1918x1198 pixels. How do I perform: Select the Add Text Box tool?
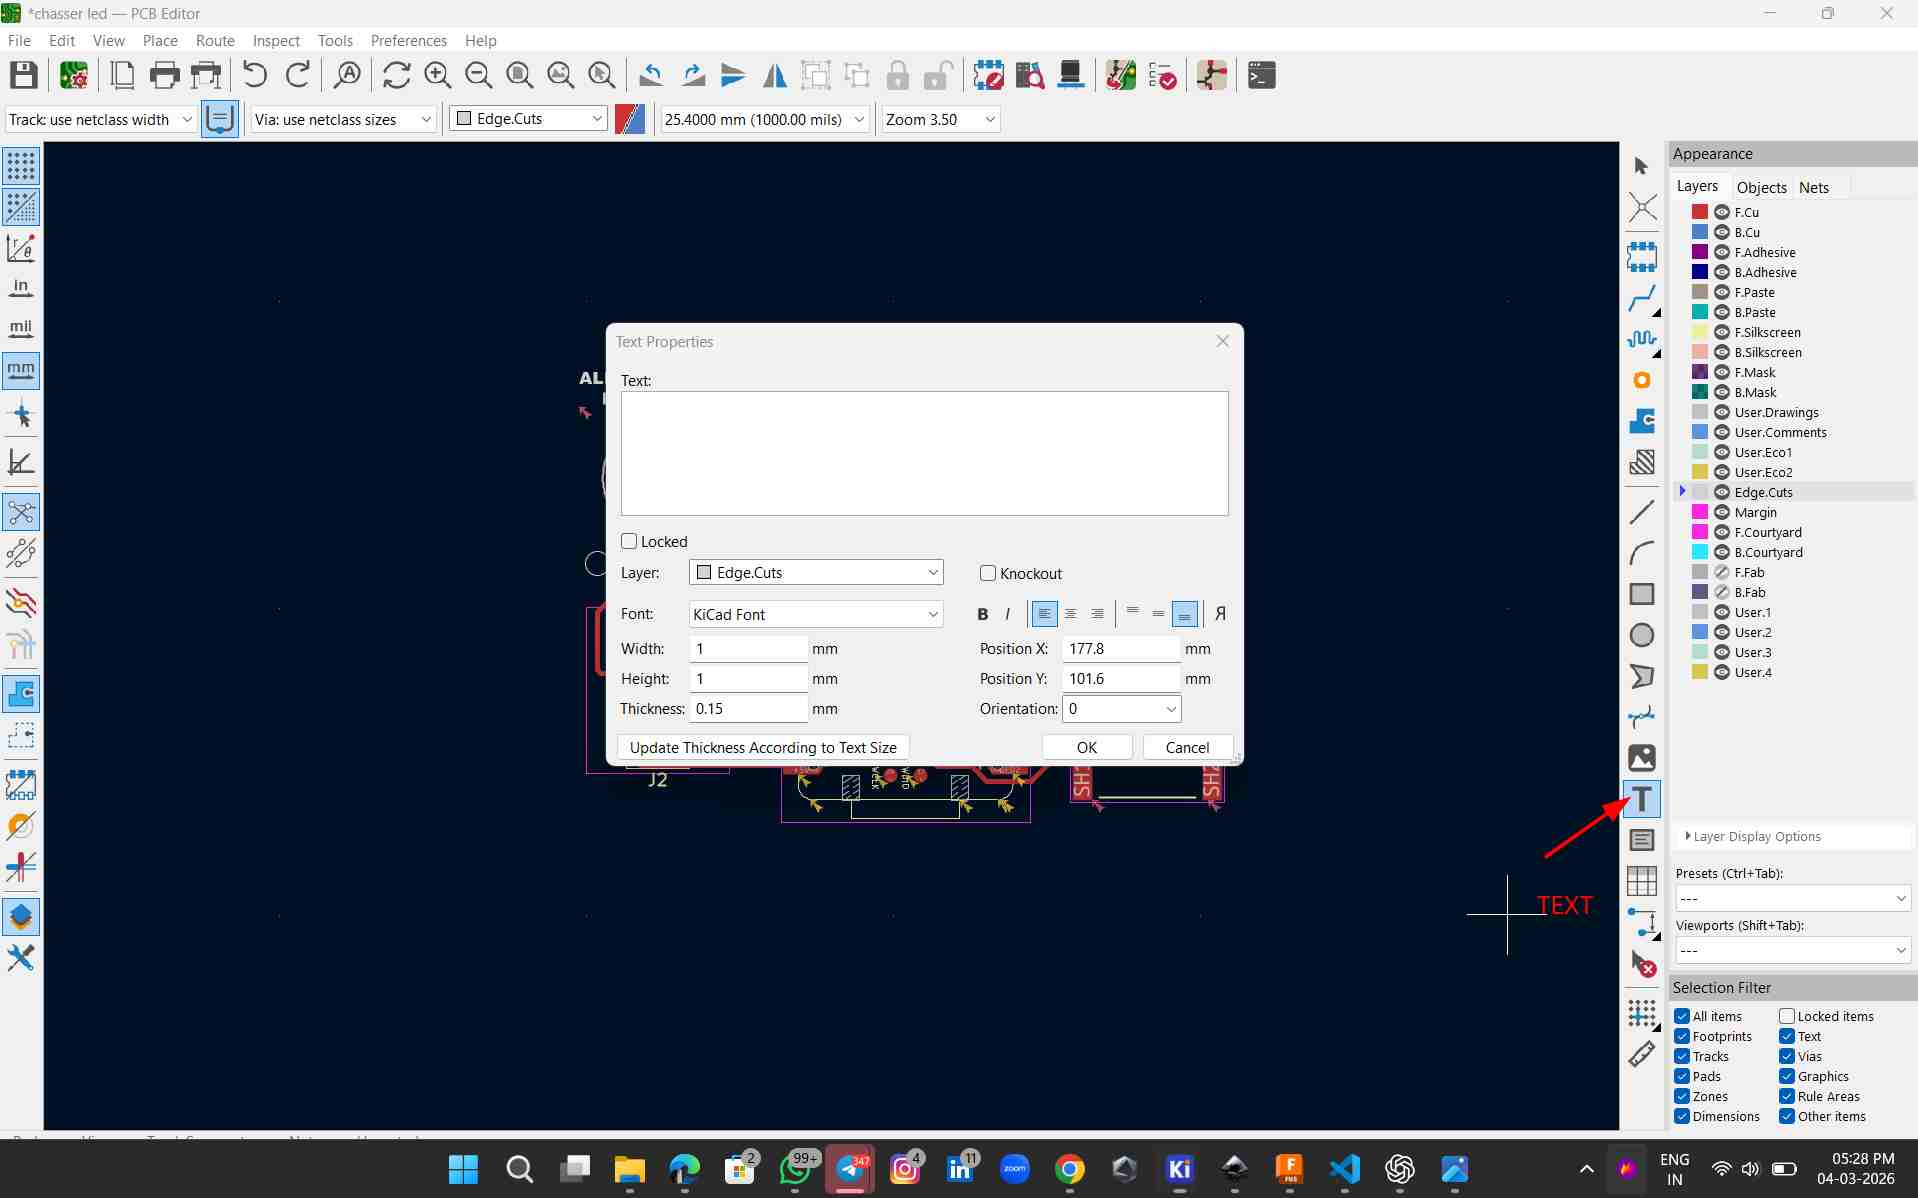[x=1642, y=840]
